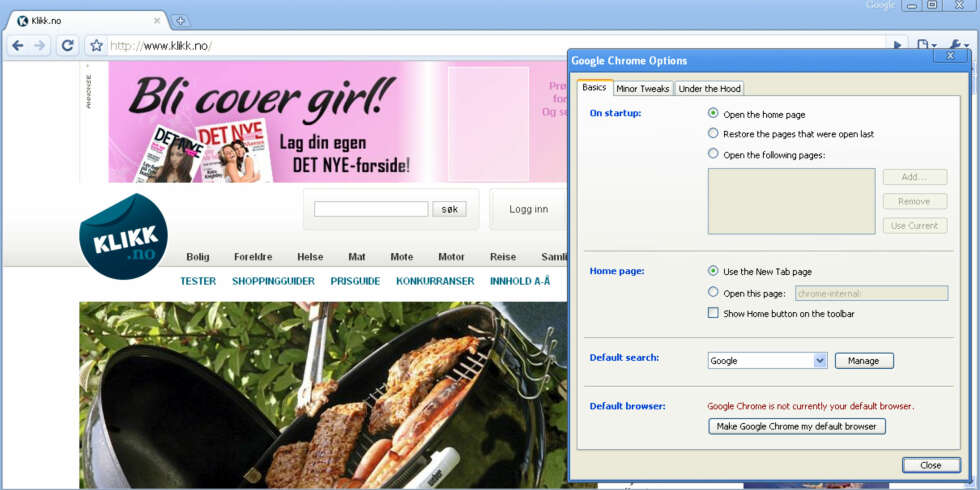Click the Manage search engines button
Viewport: 980px width, 490px height.
click(x=864, y=361)
